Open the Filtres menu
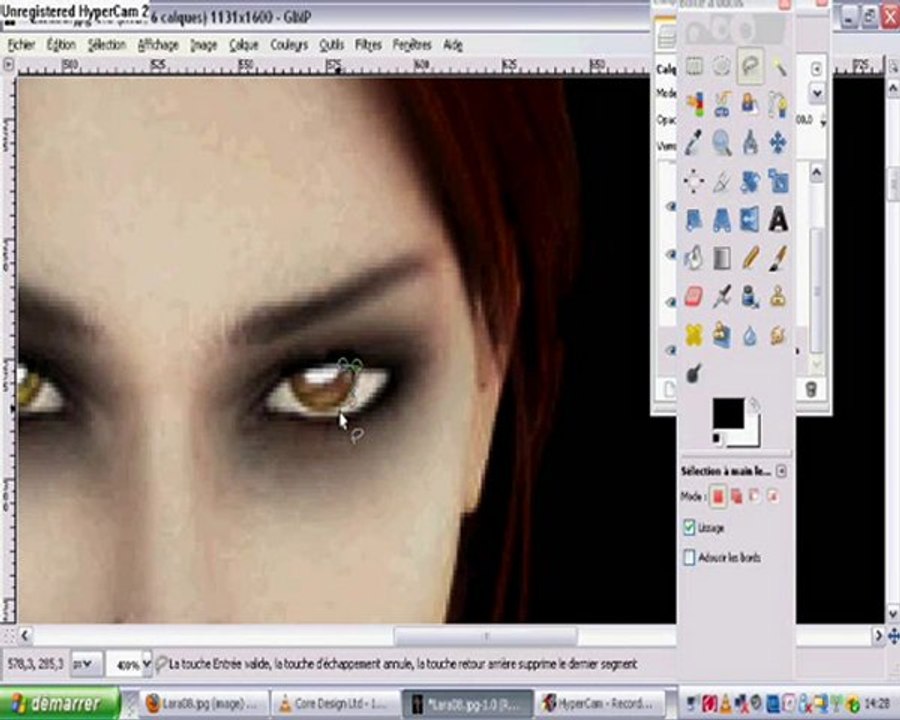This screenshot has height=720, width=900. (368, 45)
